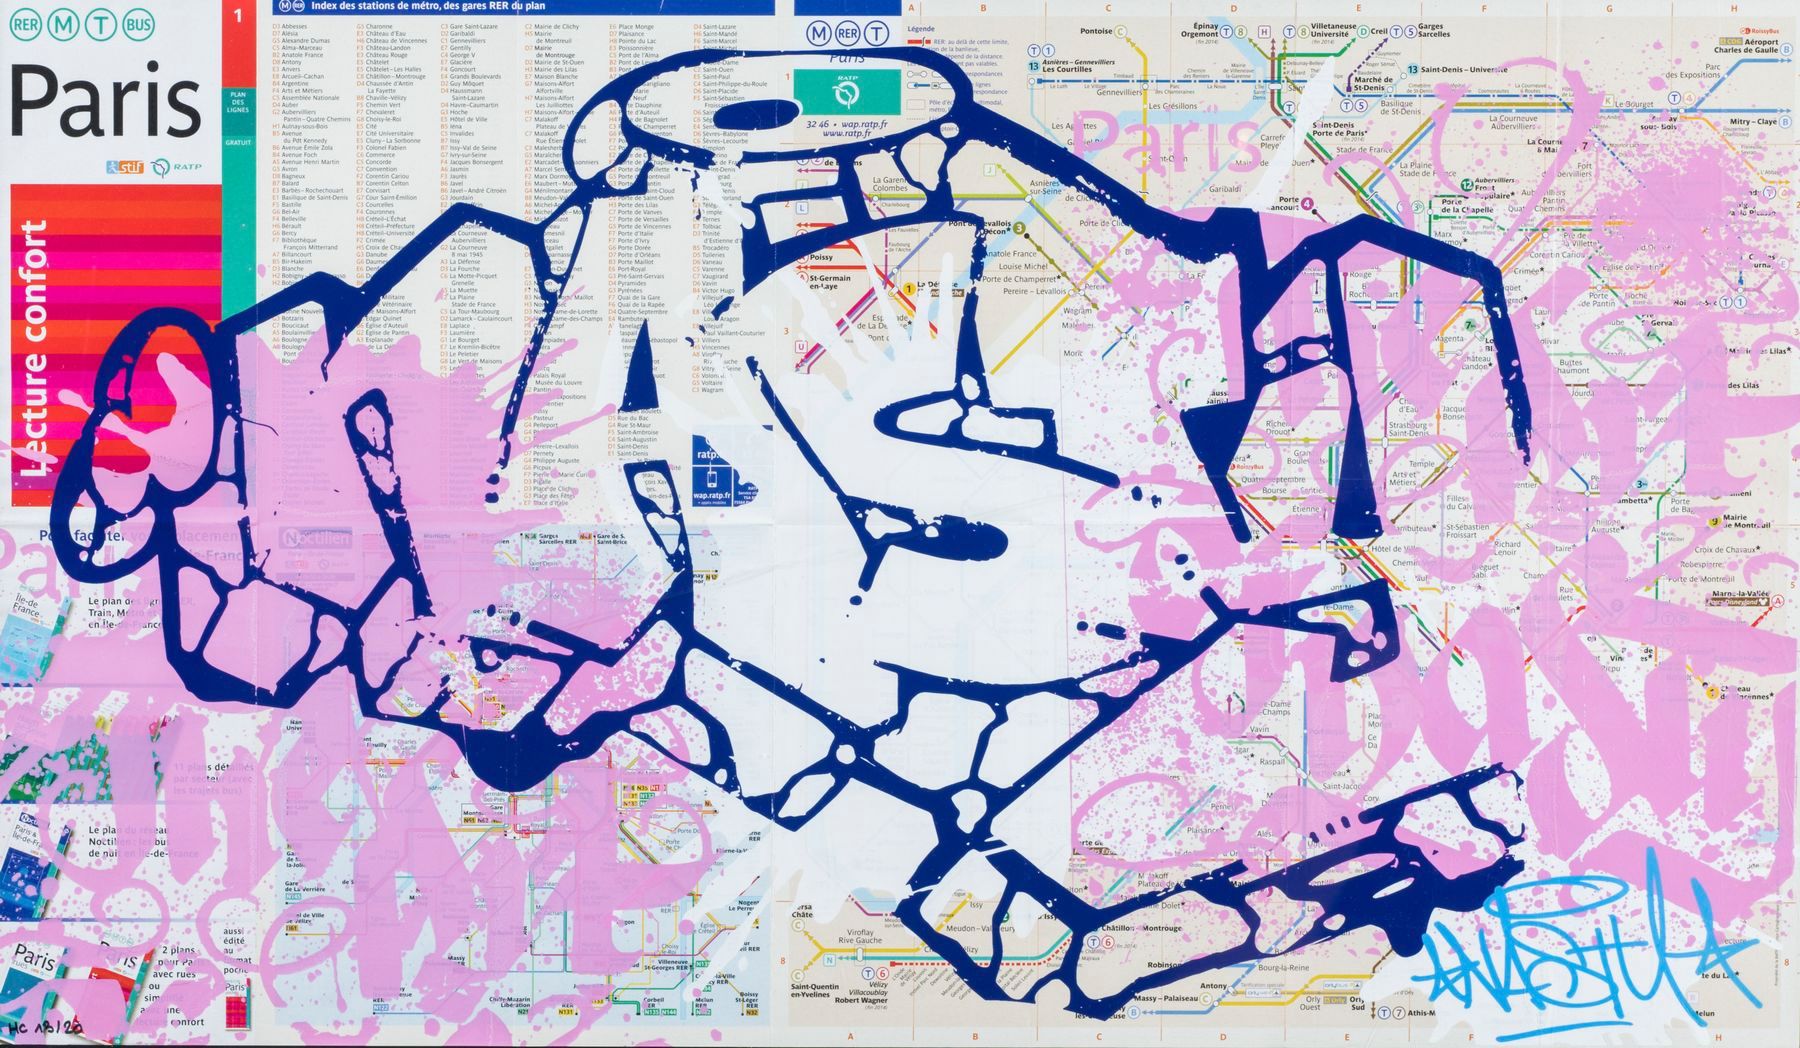This screenshot has width=1800, height=1048.
Task: Click the M metro logo beside the BUS logo
Action: (x=61, y=25)
